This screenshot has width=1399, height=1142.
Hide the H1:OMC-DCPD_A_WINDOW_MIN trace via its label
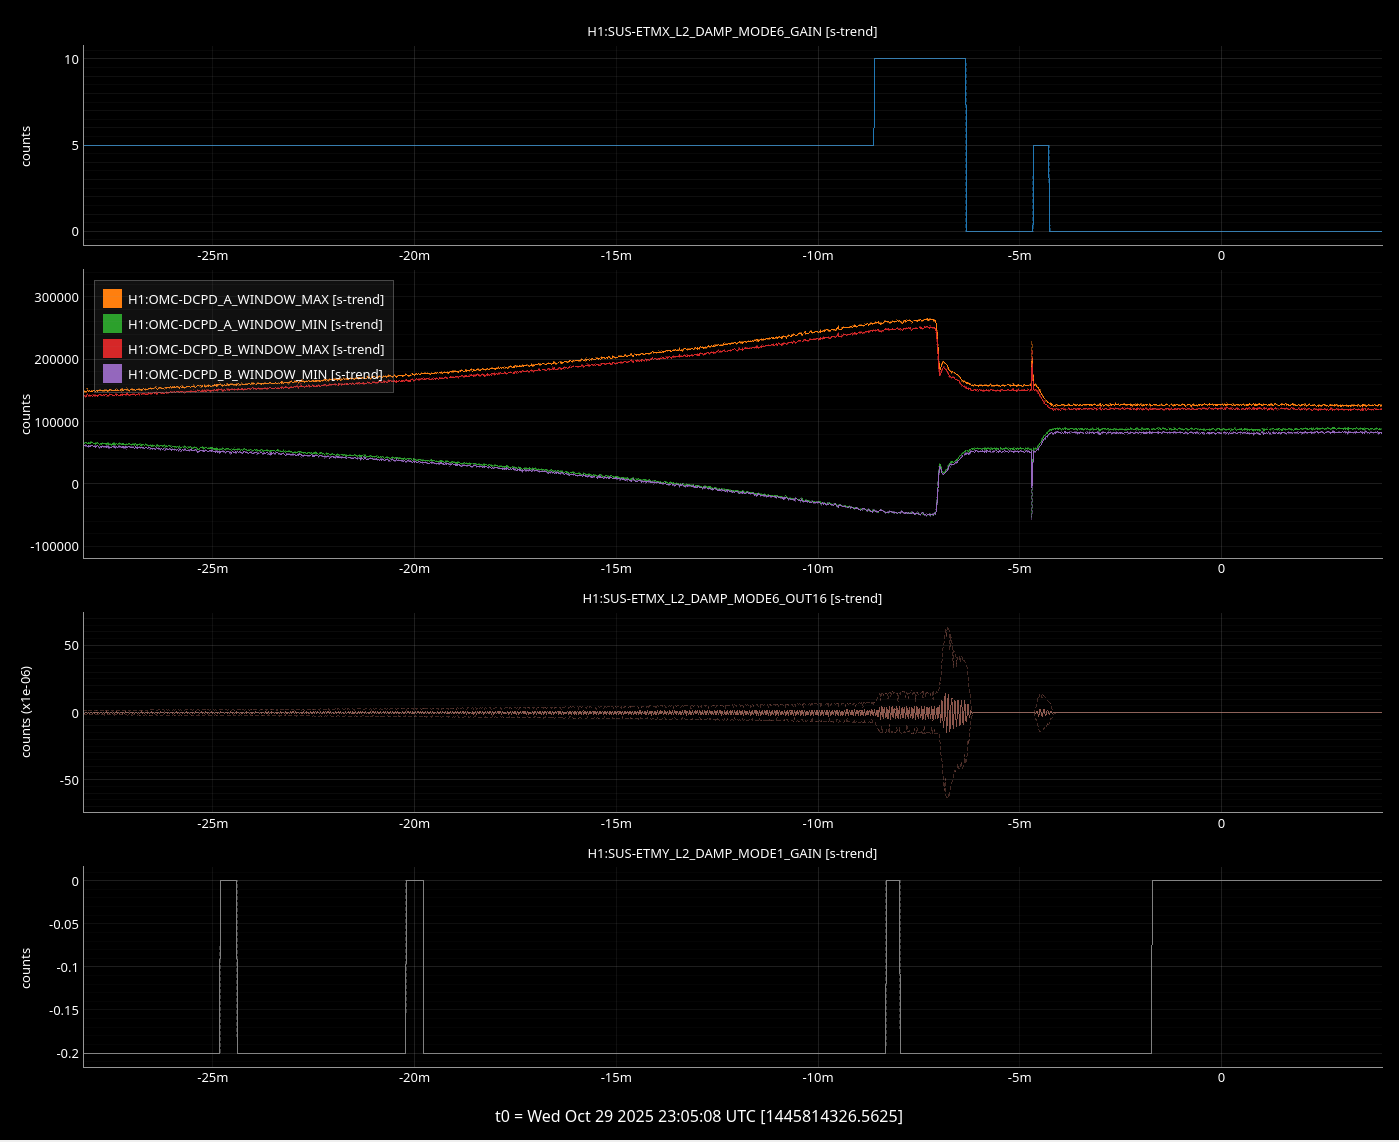pyautogui.click(x=255, y=324)
